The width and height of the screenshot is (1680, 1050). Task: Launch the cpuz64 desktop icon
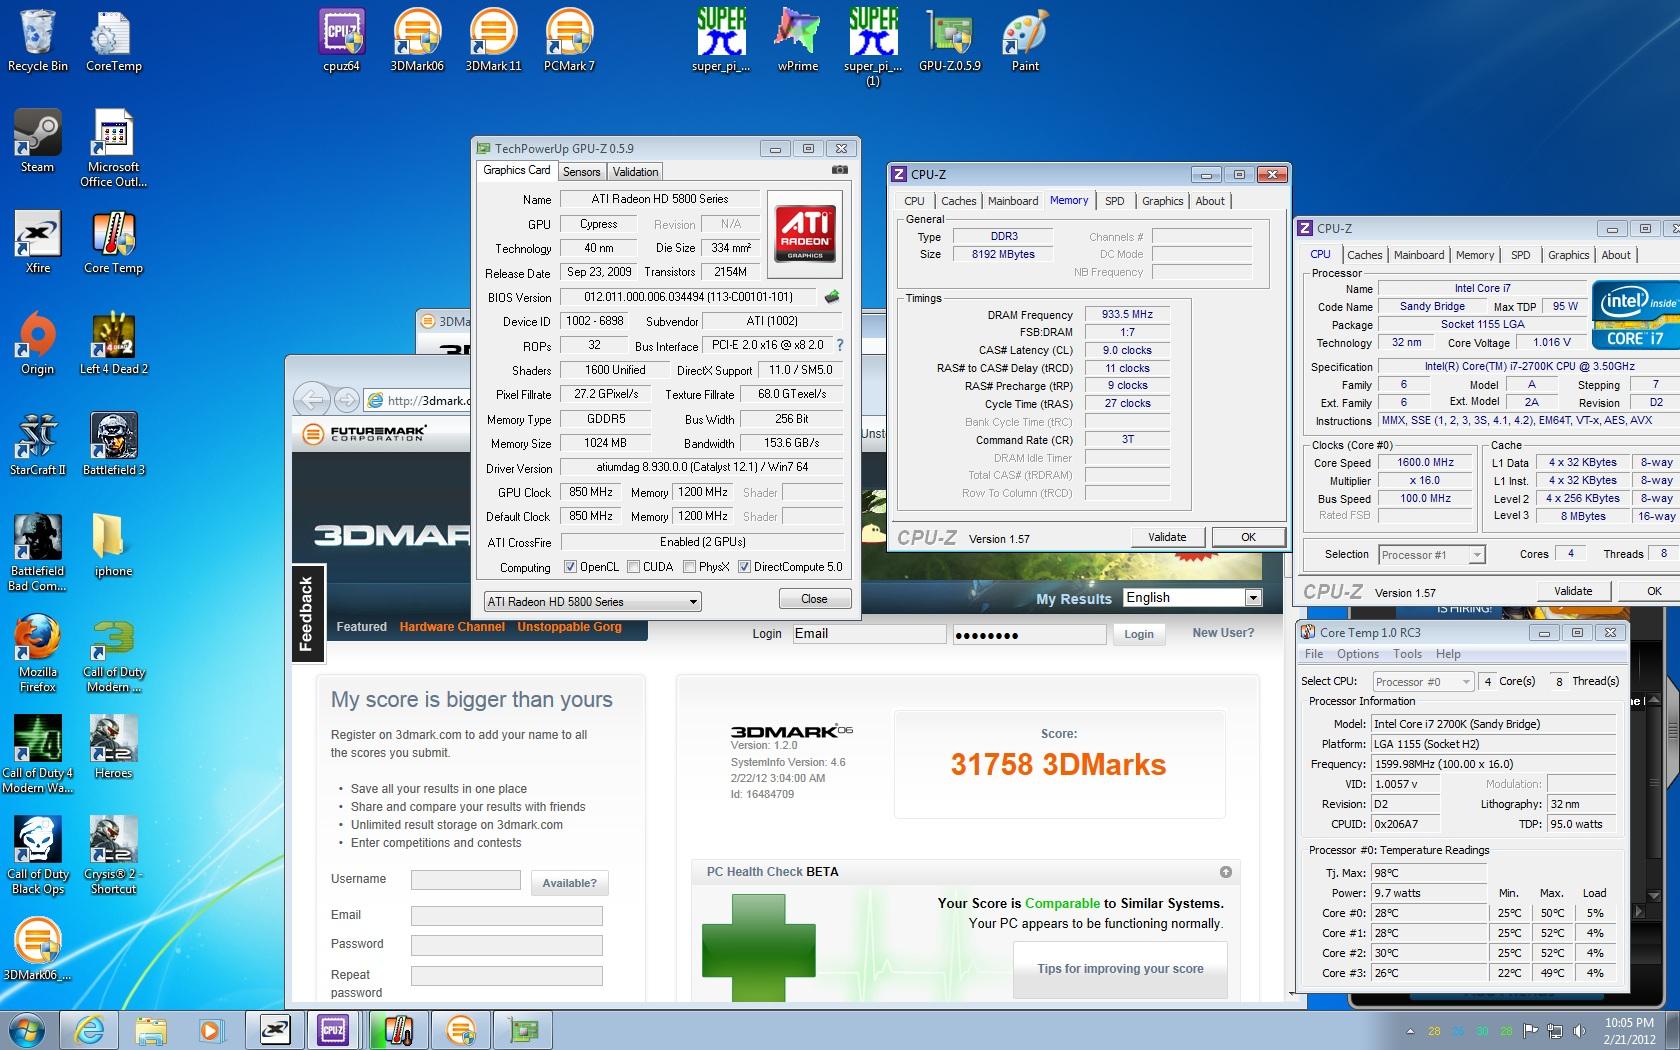(341, 40)
